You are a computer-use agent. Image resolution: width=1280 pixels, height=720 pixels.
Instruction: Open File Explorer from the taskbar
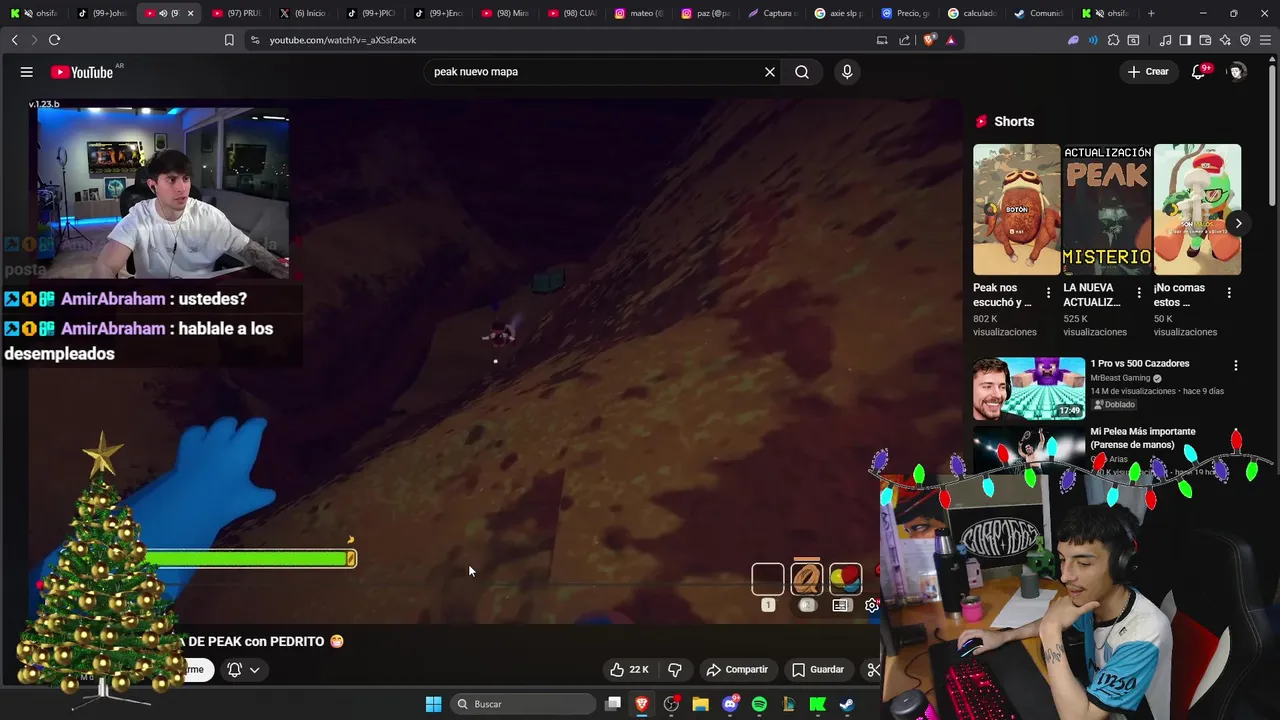coord(701,704)
